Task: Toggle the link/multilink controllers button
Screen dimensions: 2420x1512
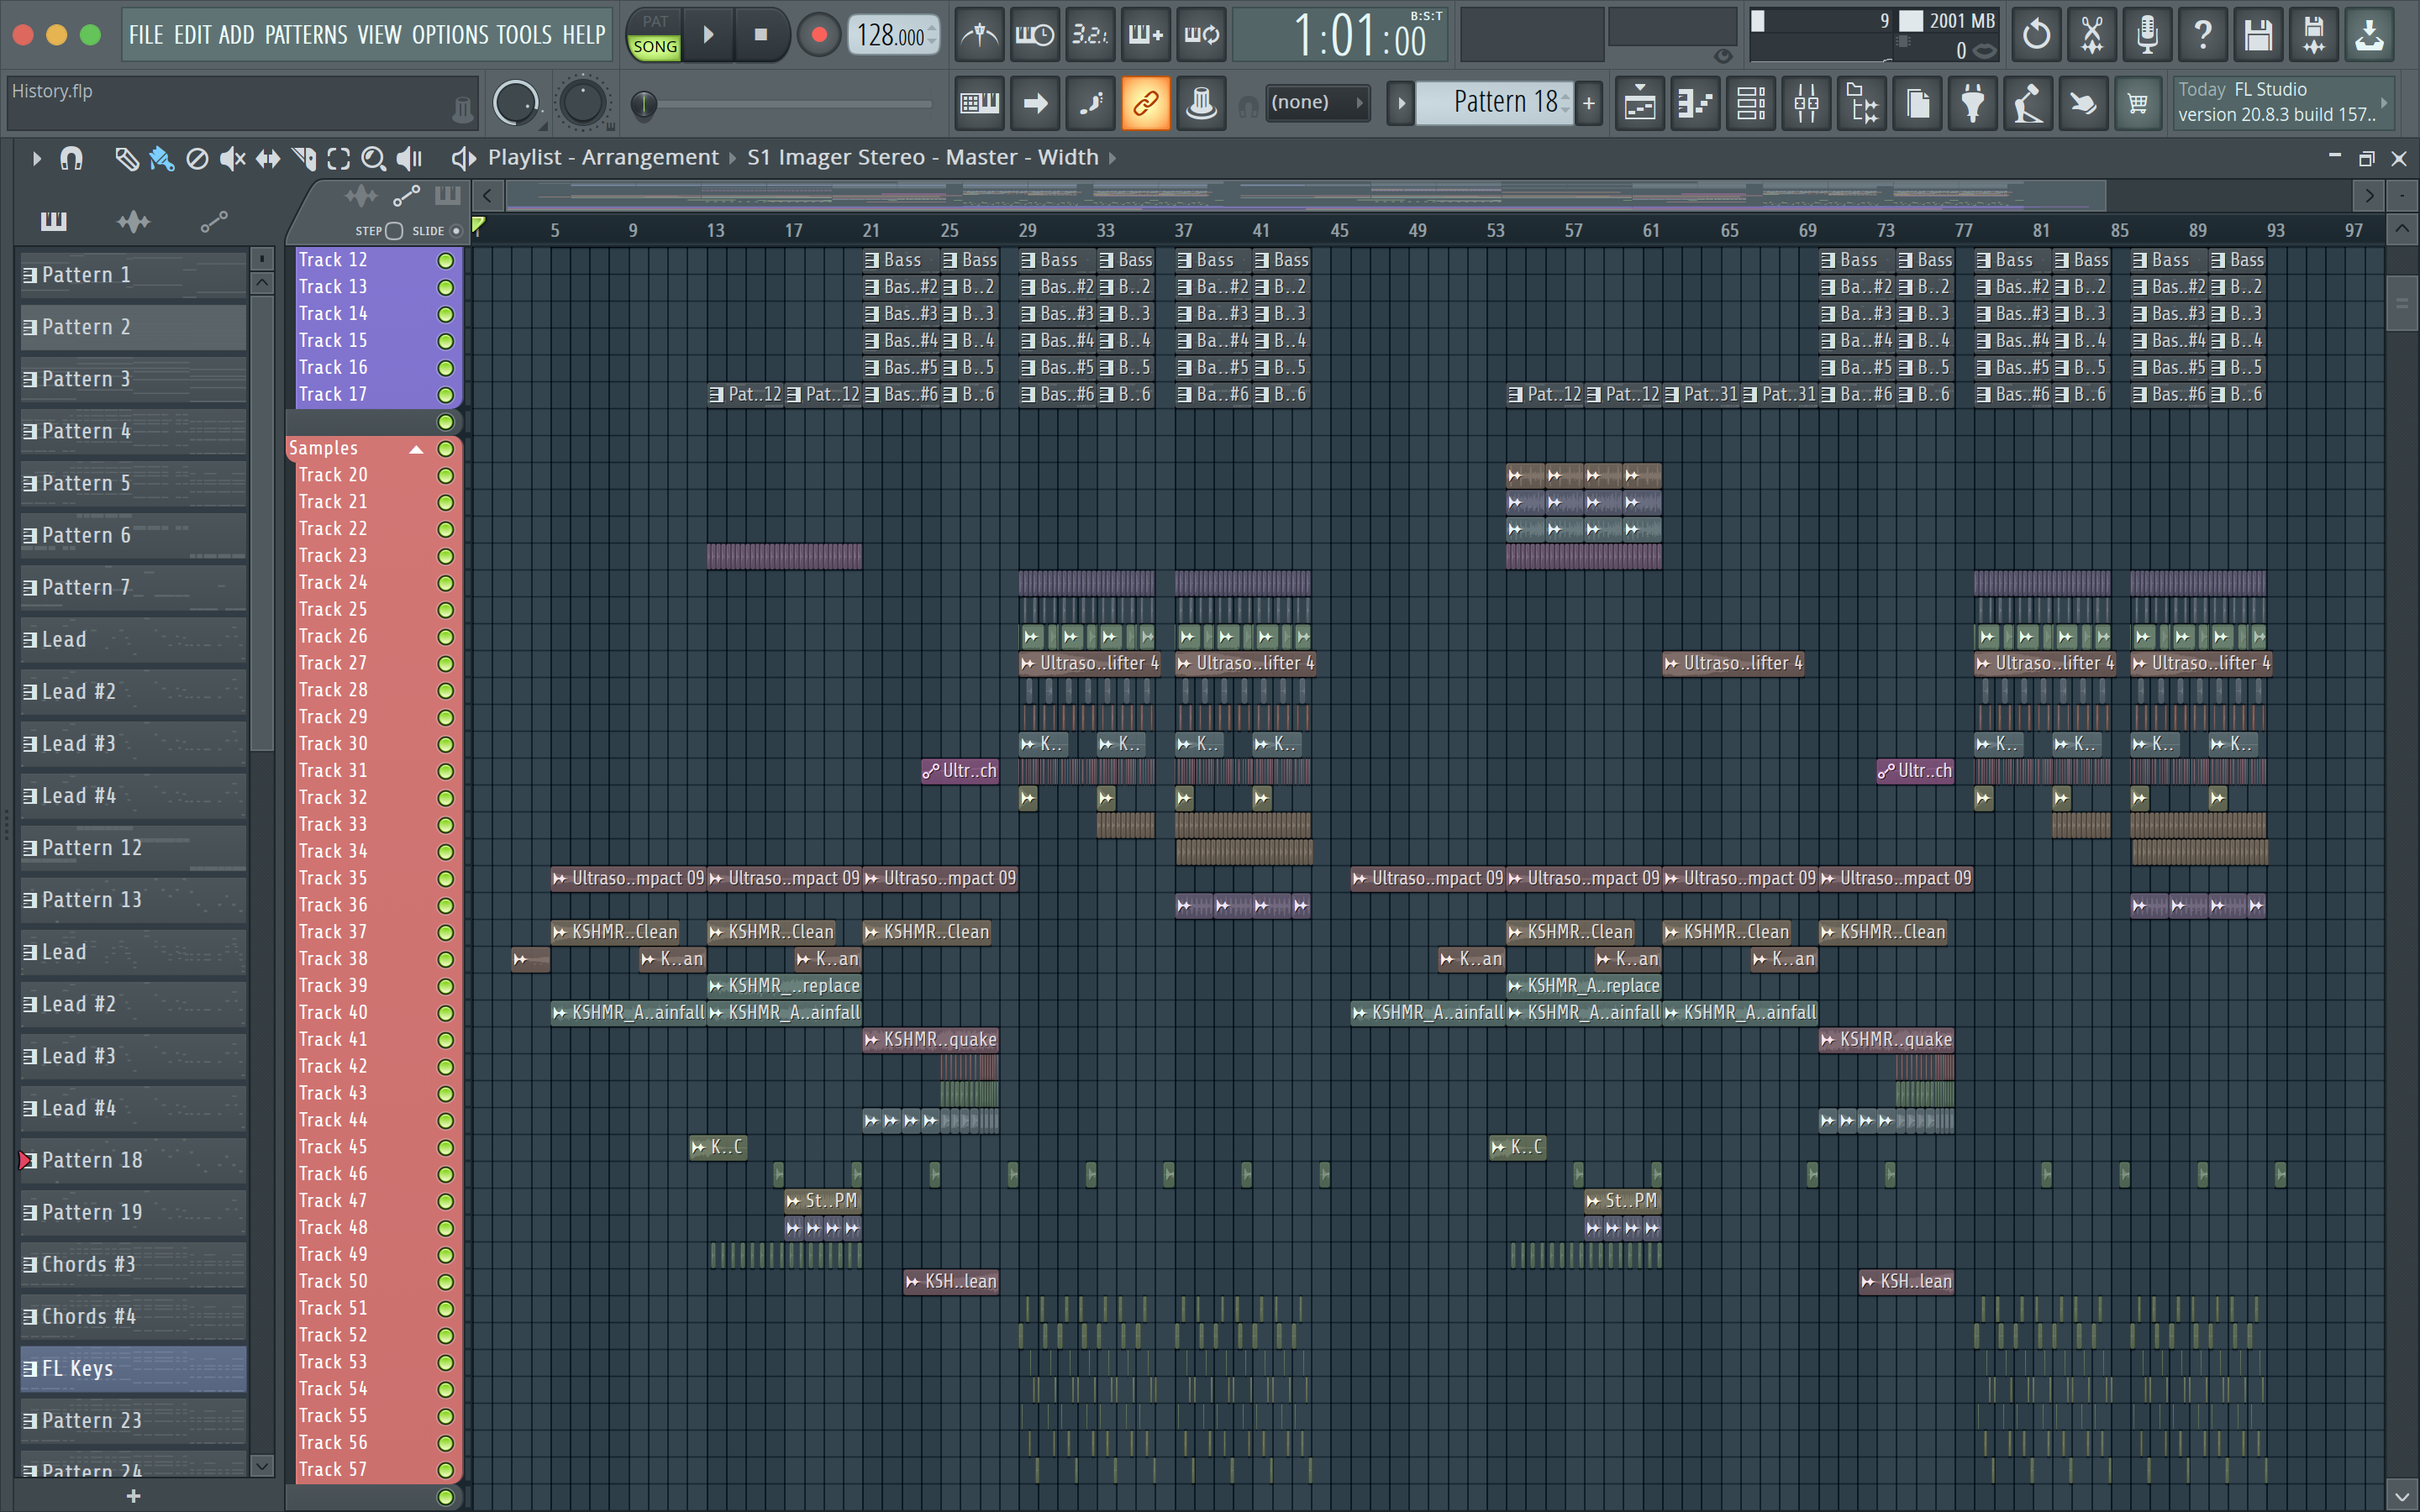Action: [1145, 103]
